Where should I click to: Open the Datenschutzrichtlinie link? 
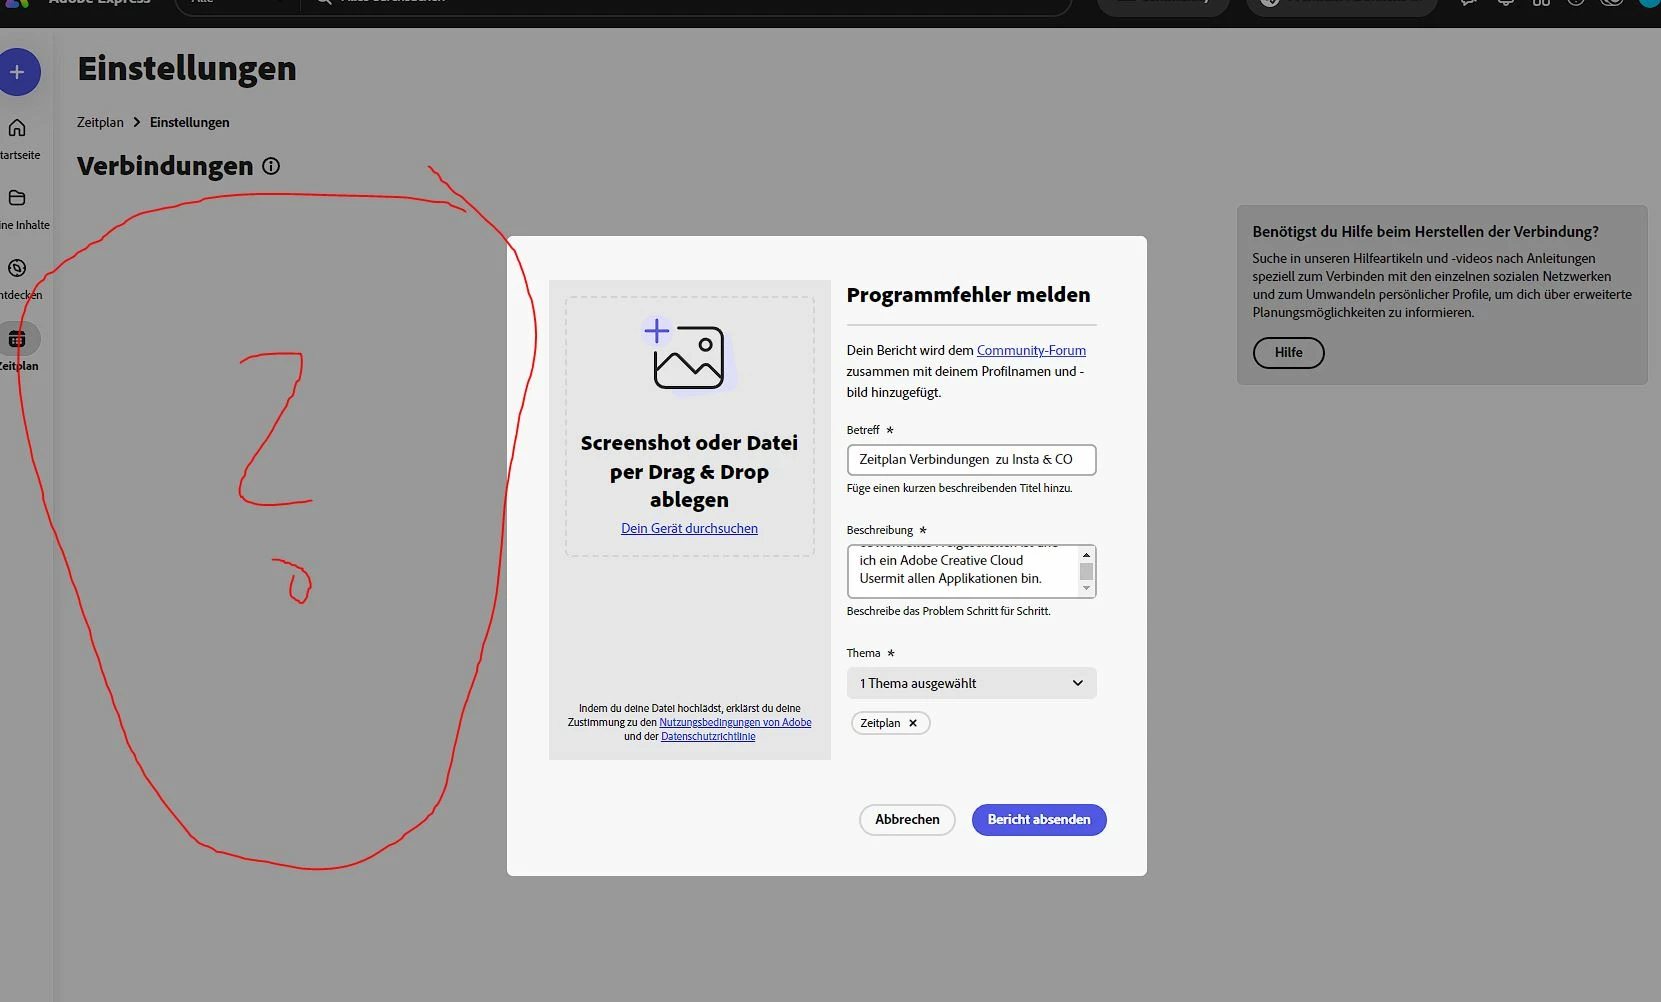click(708, 736)
